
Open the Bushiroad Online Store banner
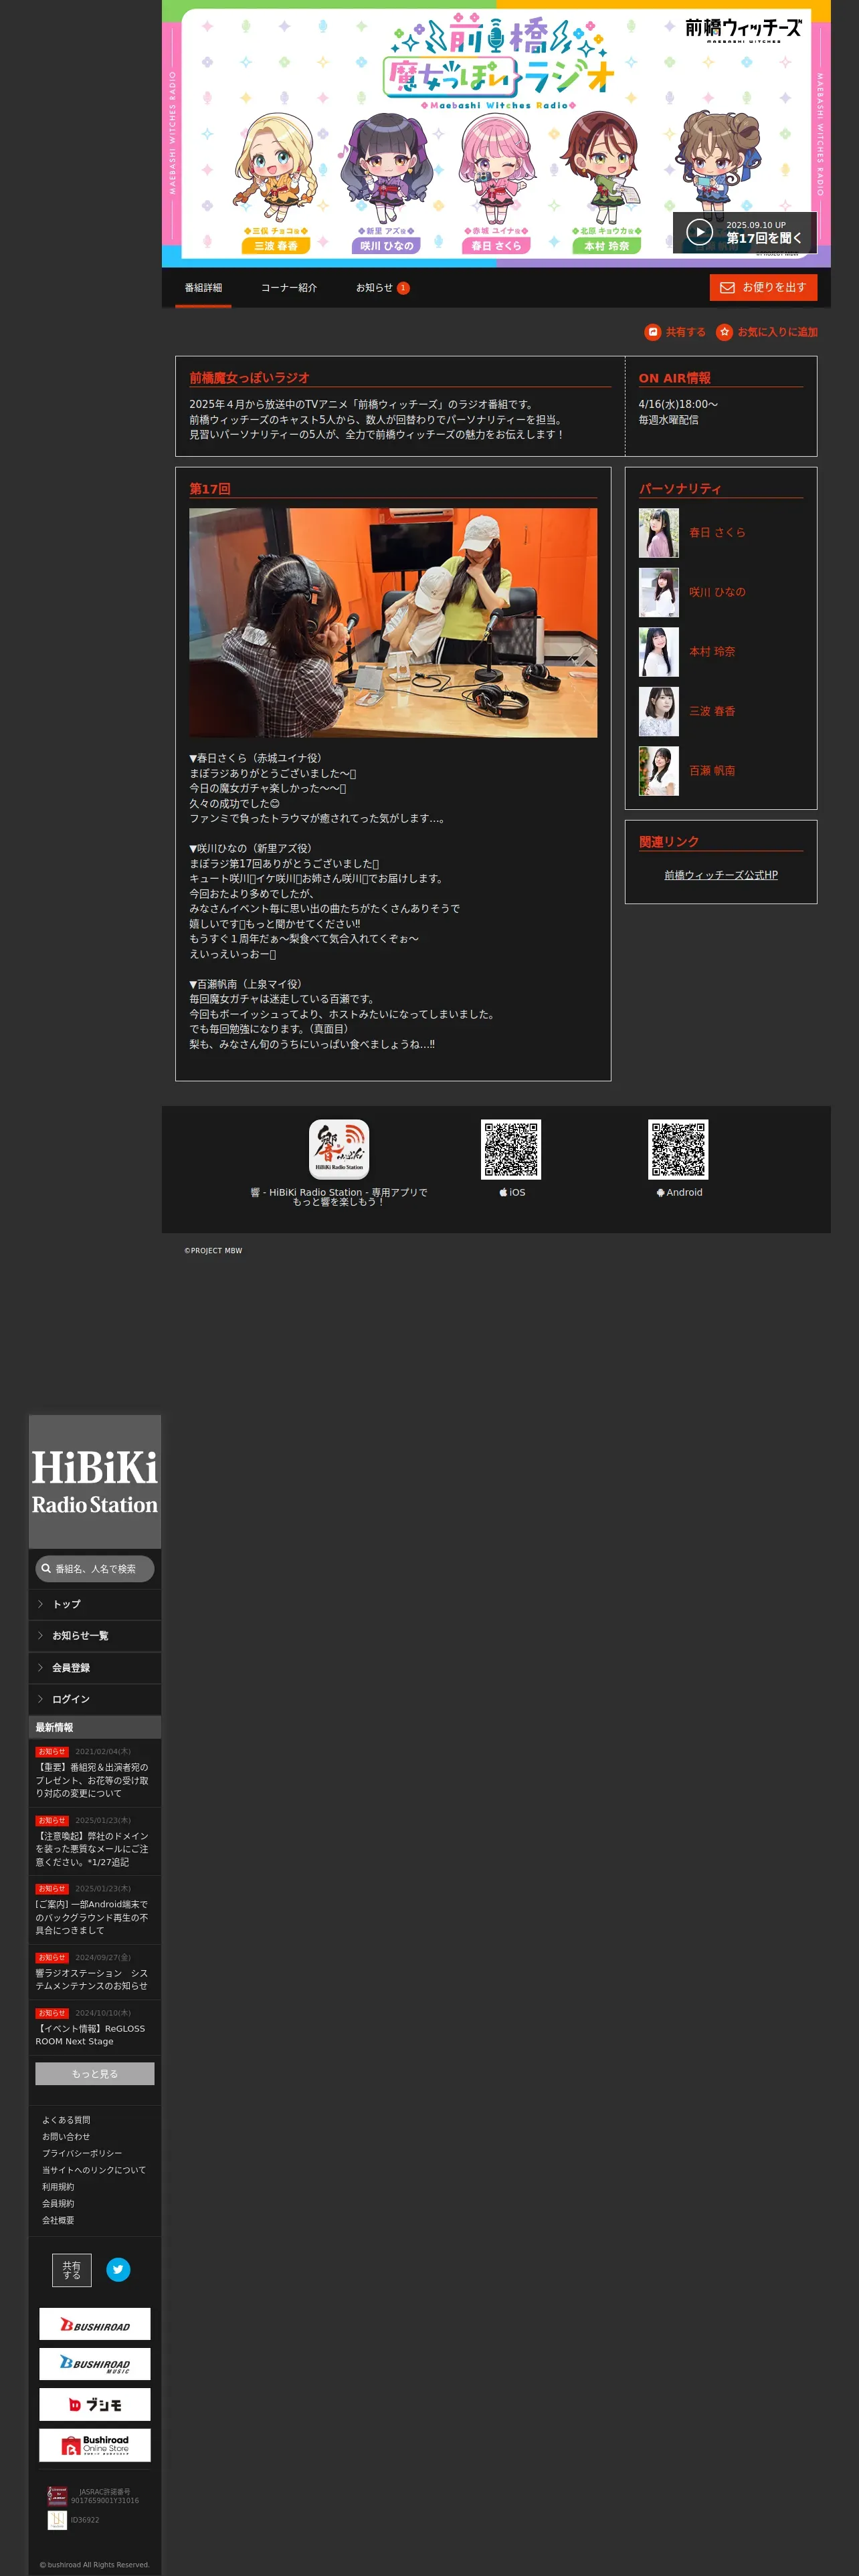click(x=95, y=2446)
